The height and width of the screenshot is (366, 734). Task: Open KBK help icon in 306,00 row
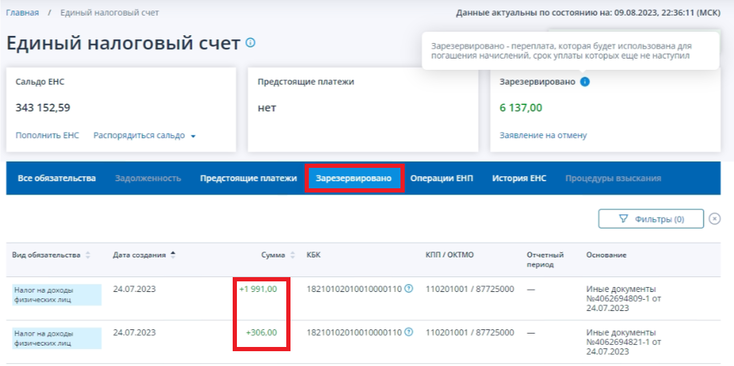409,332
